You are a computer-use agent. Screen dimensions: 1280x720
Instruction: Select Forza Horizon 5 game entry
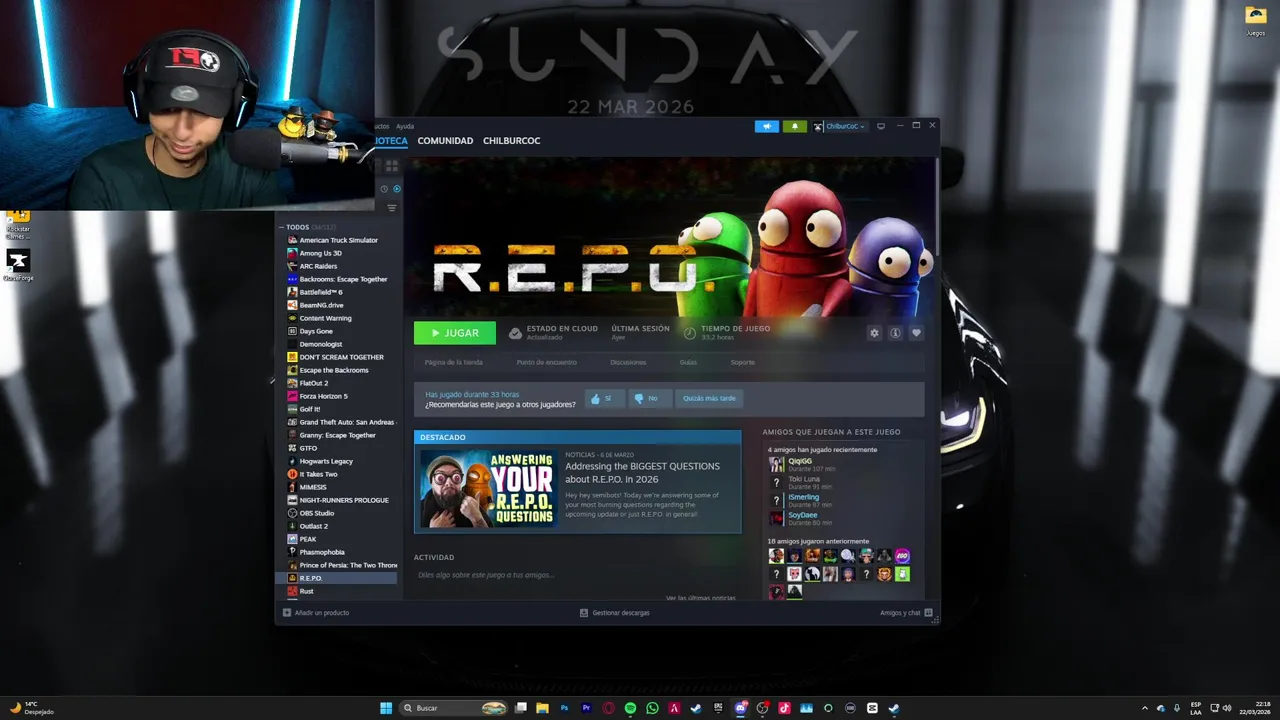pyautogui.click(x=338, y=396)
